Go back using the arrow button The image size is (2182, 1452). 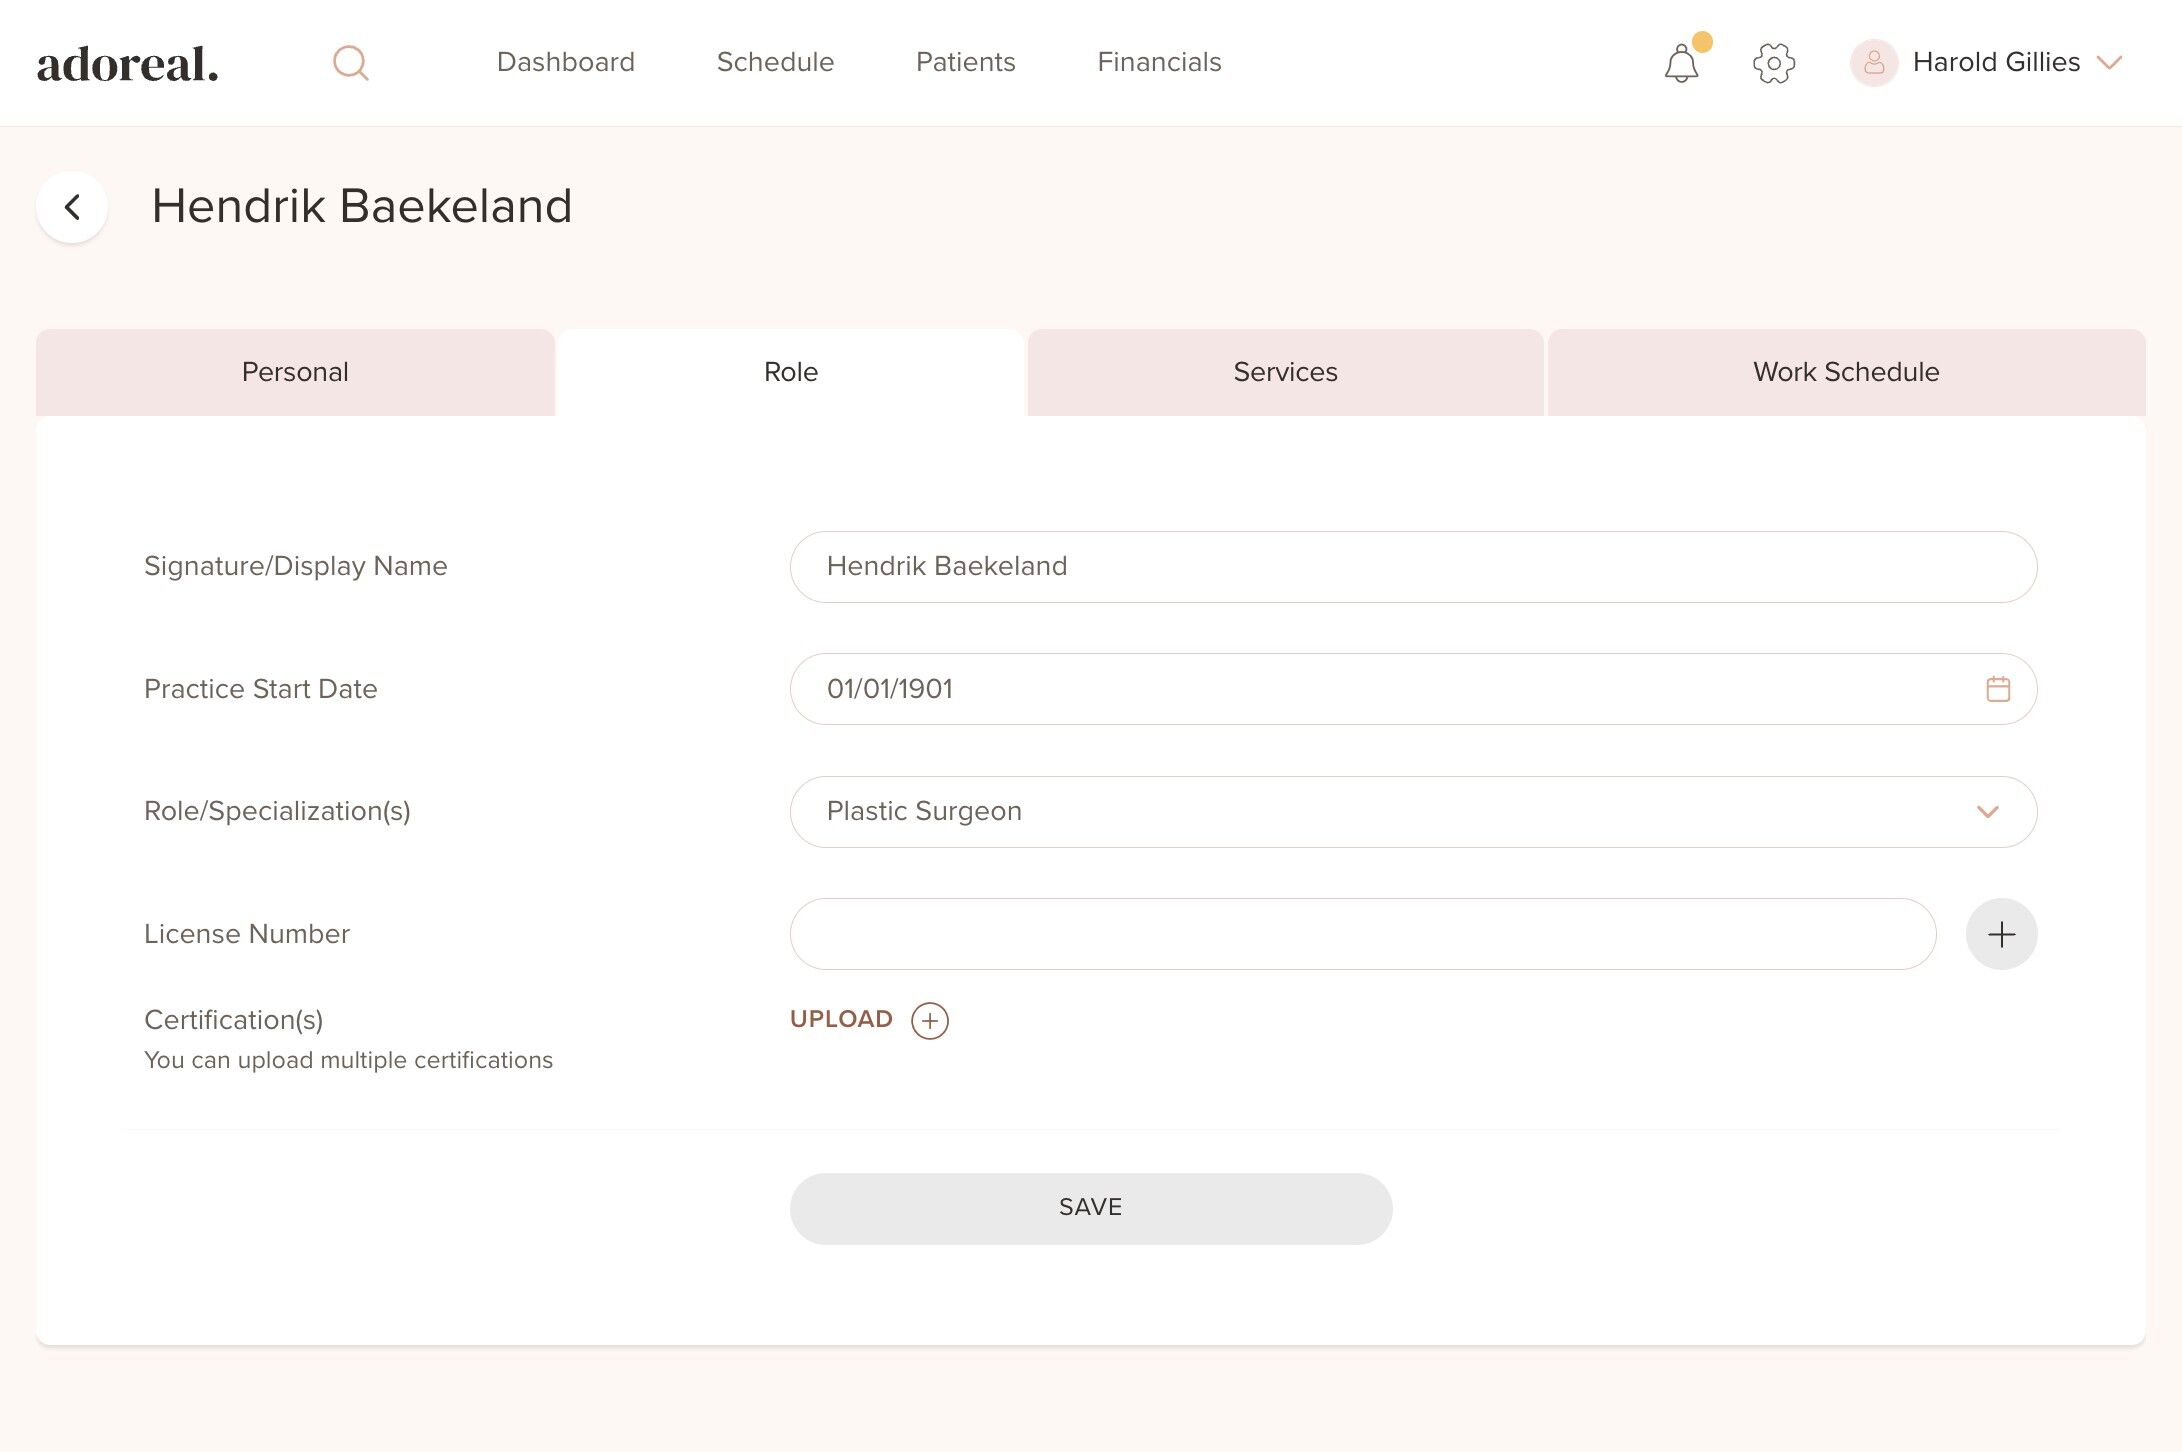click(x=72, y=207)
